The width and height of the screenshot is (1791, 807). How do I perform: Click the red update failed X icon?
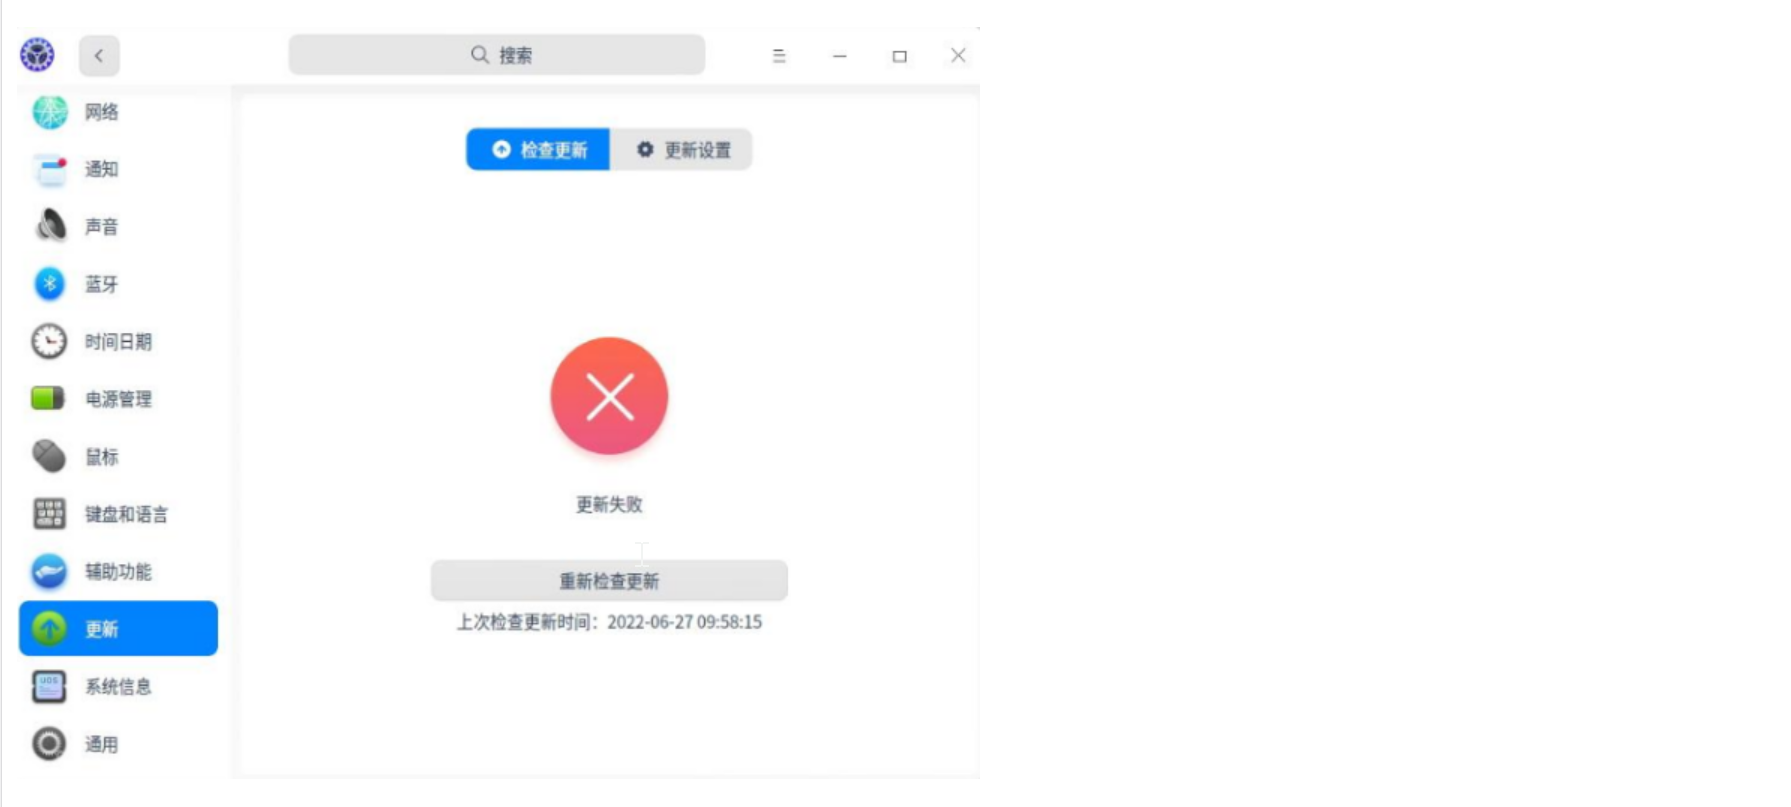click(609, 396)
